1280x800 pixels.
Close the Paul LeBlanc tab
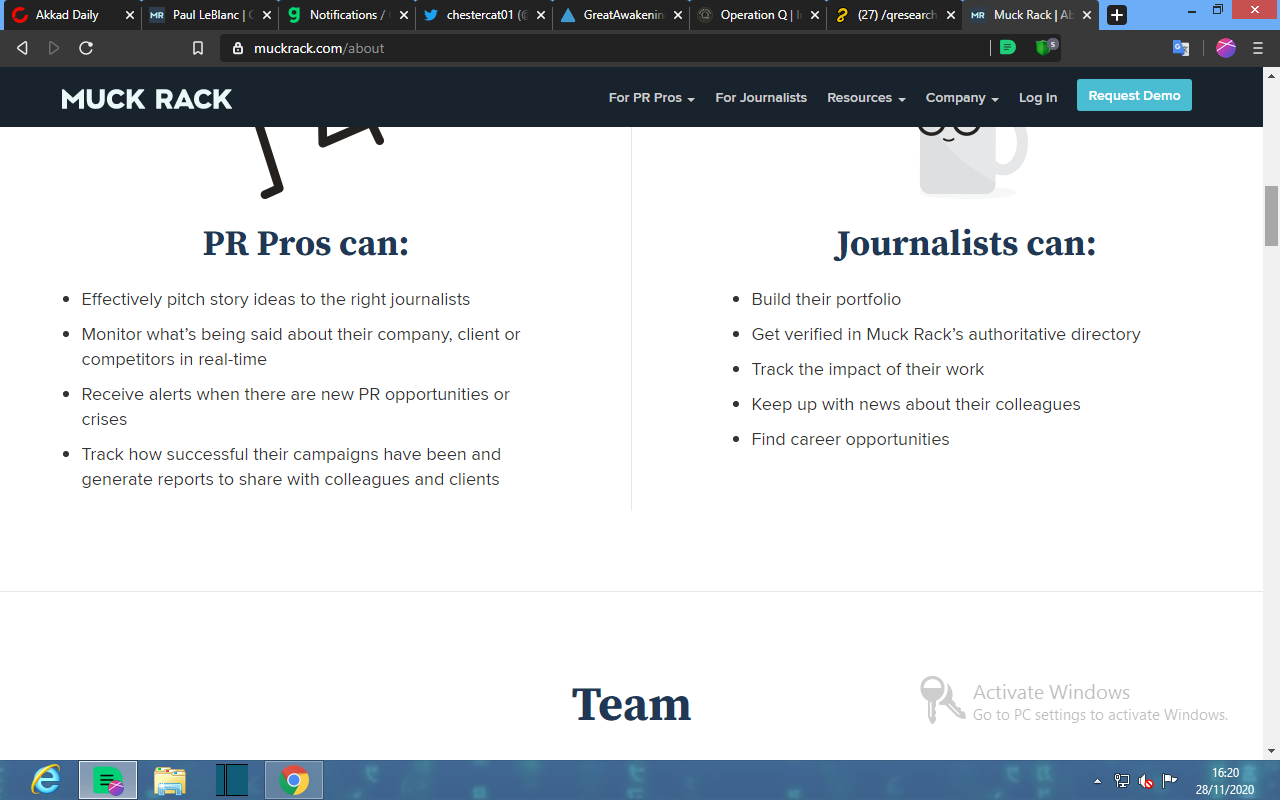point(267,15)
